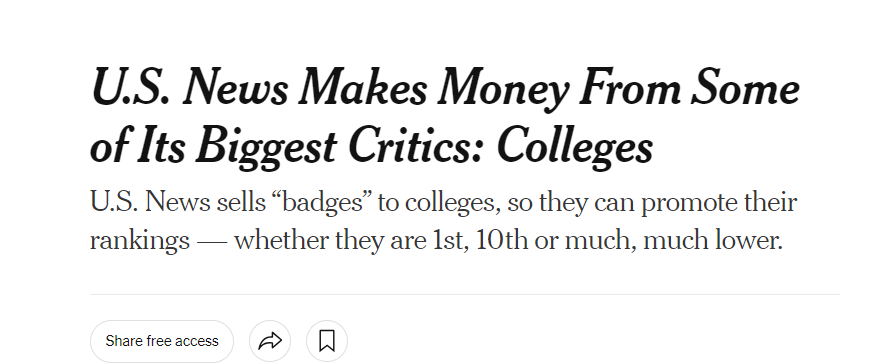Screen dimensions: 877x364
Task: Save the article with the bookmark icon
Action: 327,341
